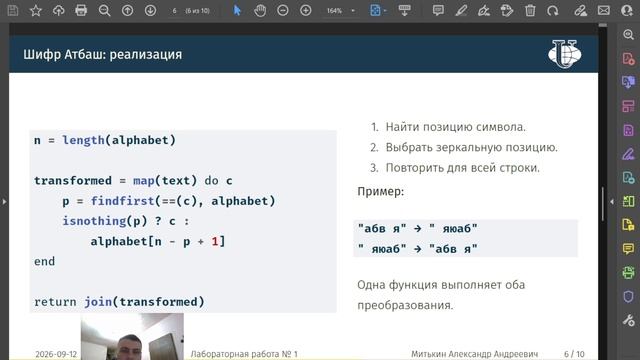This screenshot has height=360, width=640.
Task: Open green print tool in sidebar
Action: (629, 272)
